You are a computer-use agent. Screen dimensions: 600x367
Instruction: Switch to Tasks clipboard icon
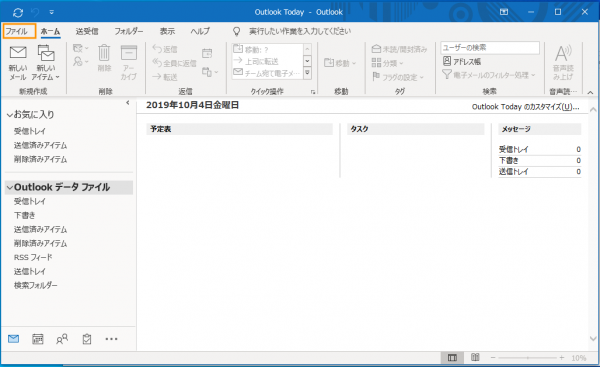[87, 339]
